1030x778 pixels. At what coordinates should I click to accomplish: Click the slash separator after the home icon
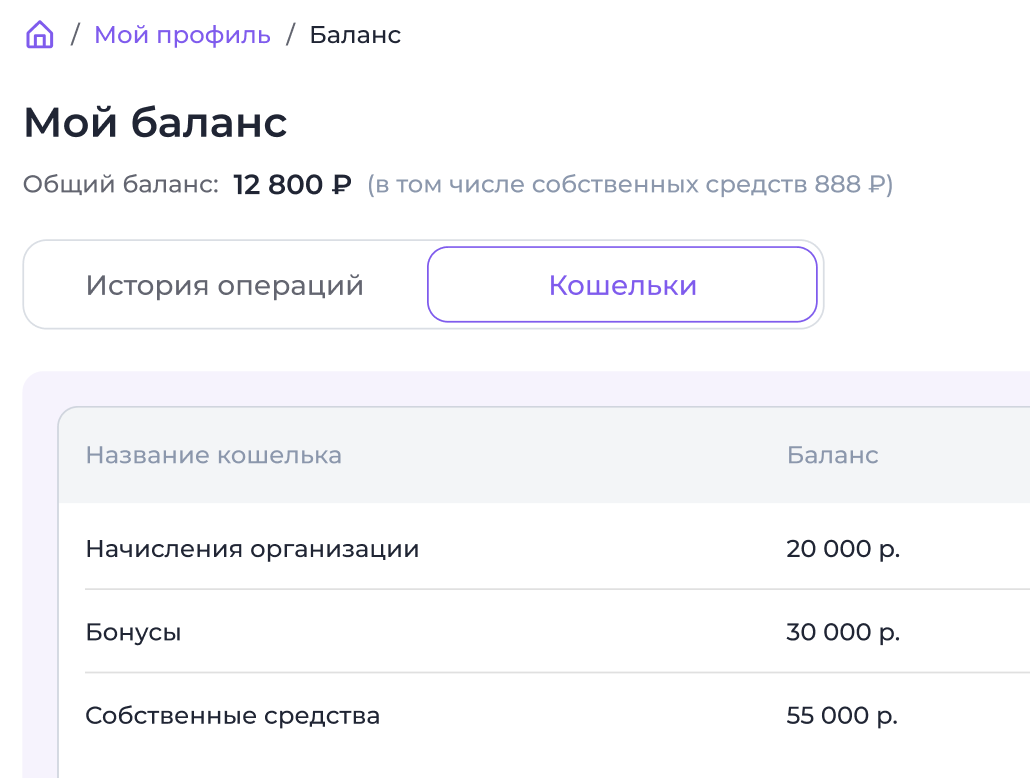(75, 35)
